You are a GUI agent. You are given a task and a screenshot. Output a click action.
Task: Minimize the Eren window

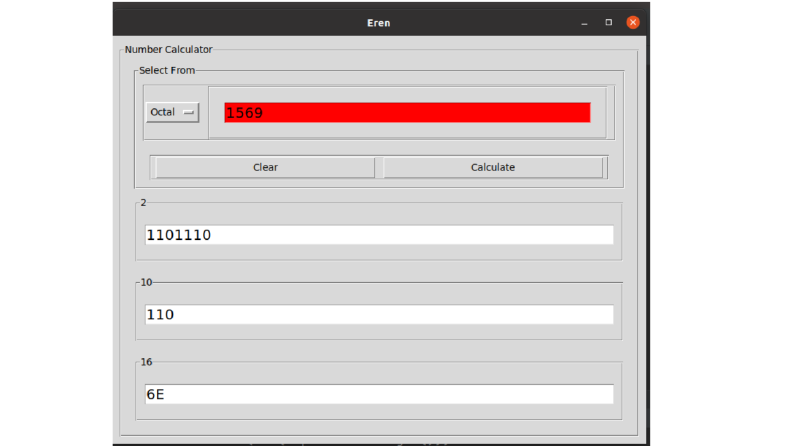pyautogui.click(x=584, y=23)
